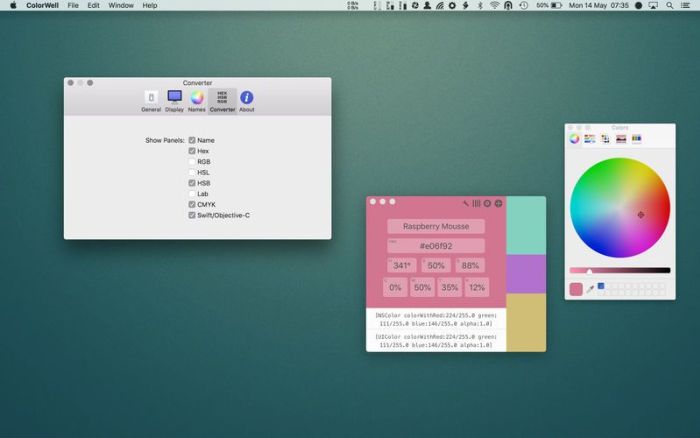Screen dimensions: 700x438
Task: Open the Names preferences tab
Action: [197, 100]
